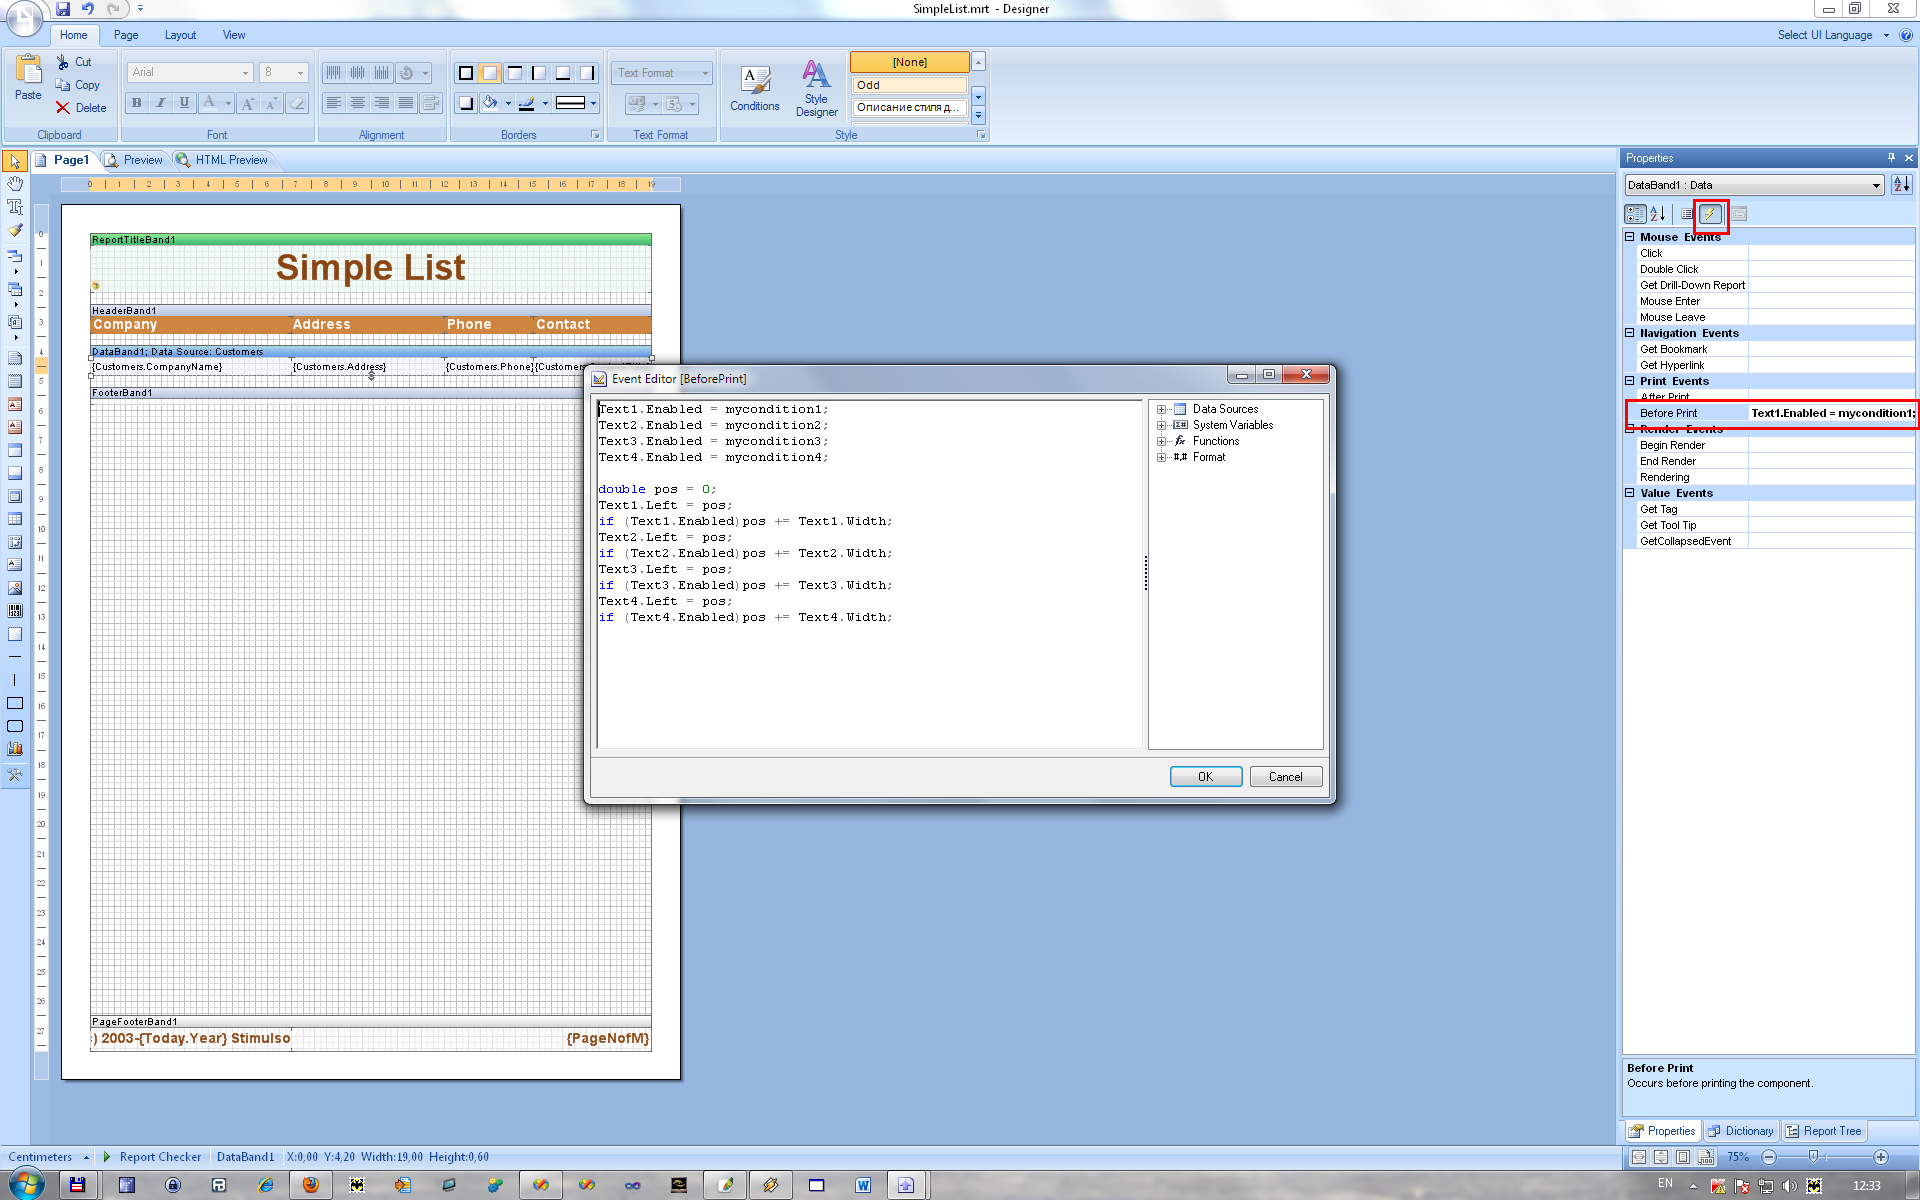1920x1200 pixels.
Task: Toggle the right border button
Action: tap(588, 73)
